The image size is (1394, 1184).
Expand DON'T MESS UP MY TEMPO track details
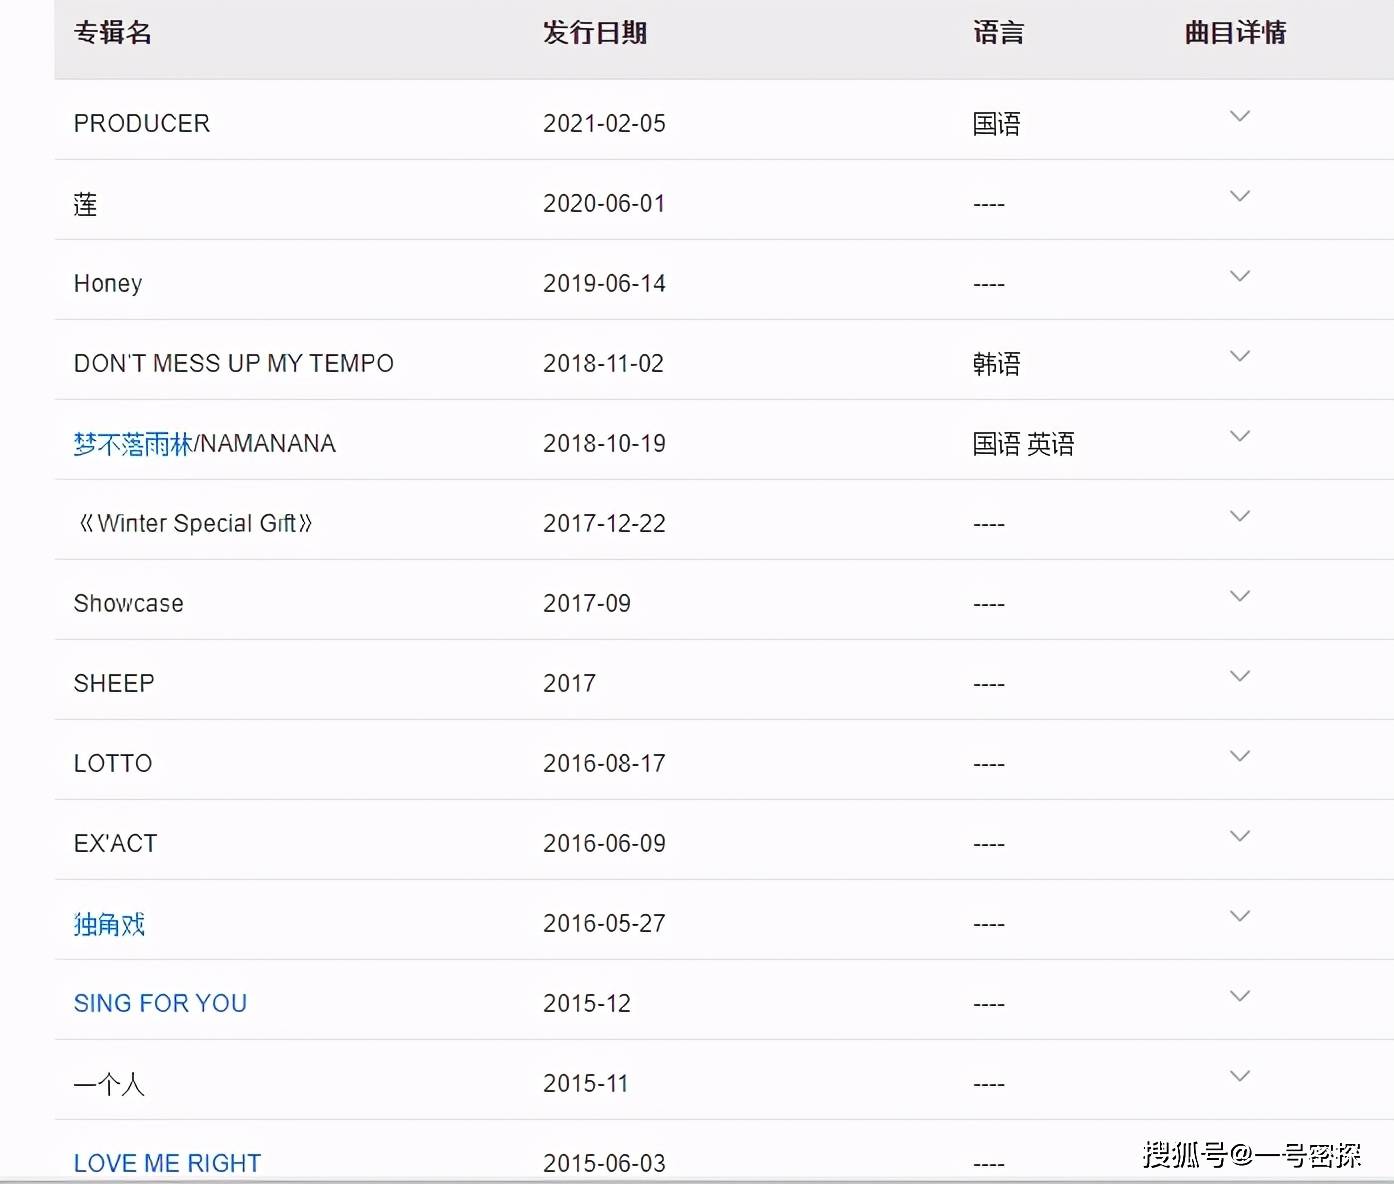(x=1240, y=356)
